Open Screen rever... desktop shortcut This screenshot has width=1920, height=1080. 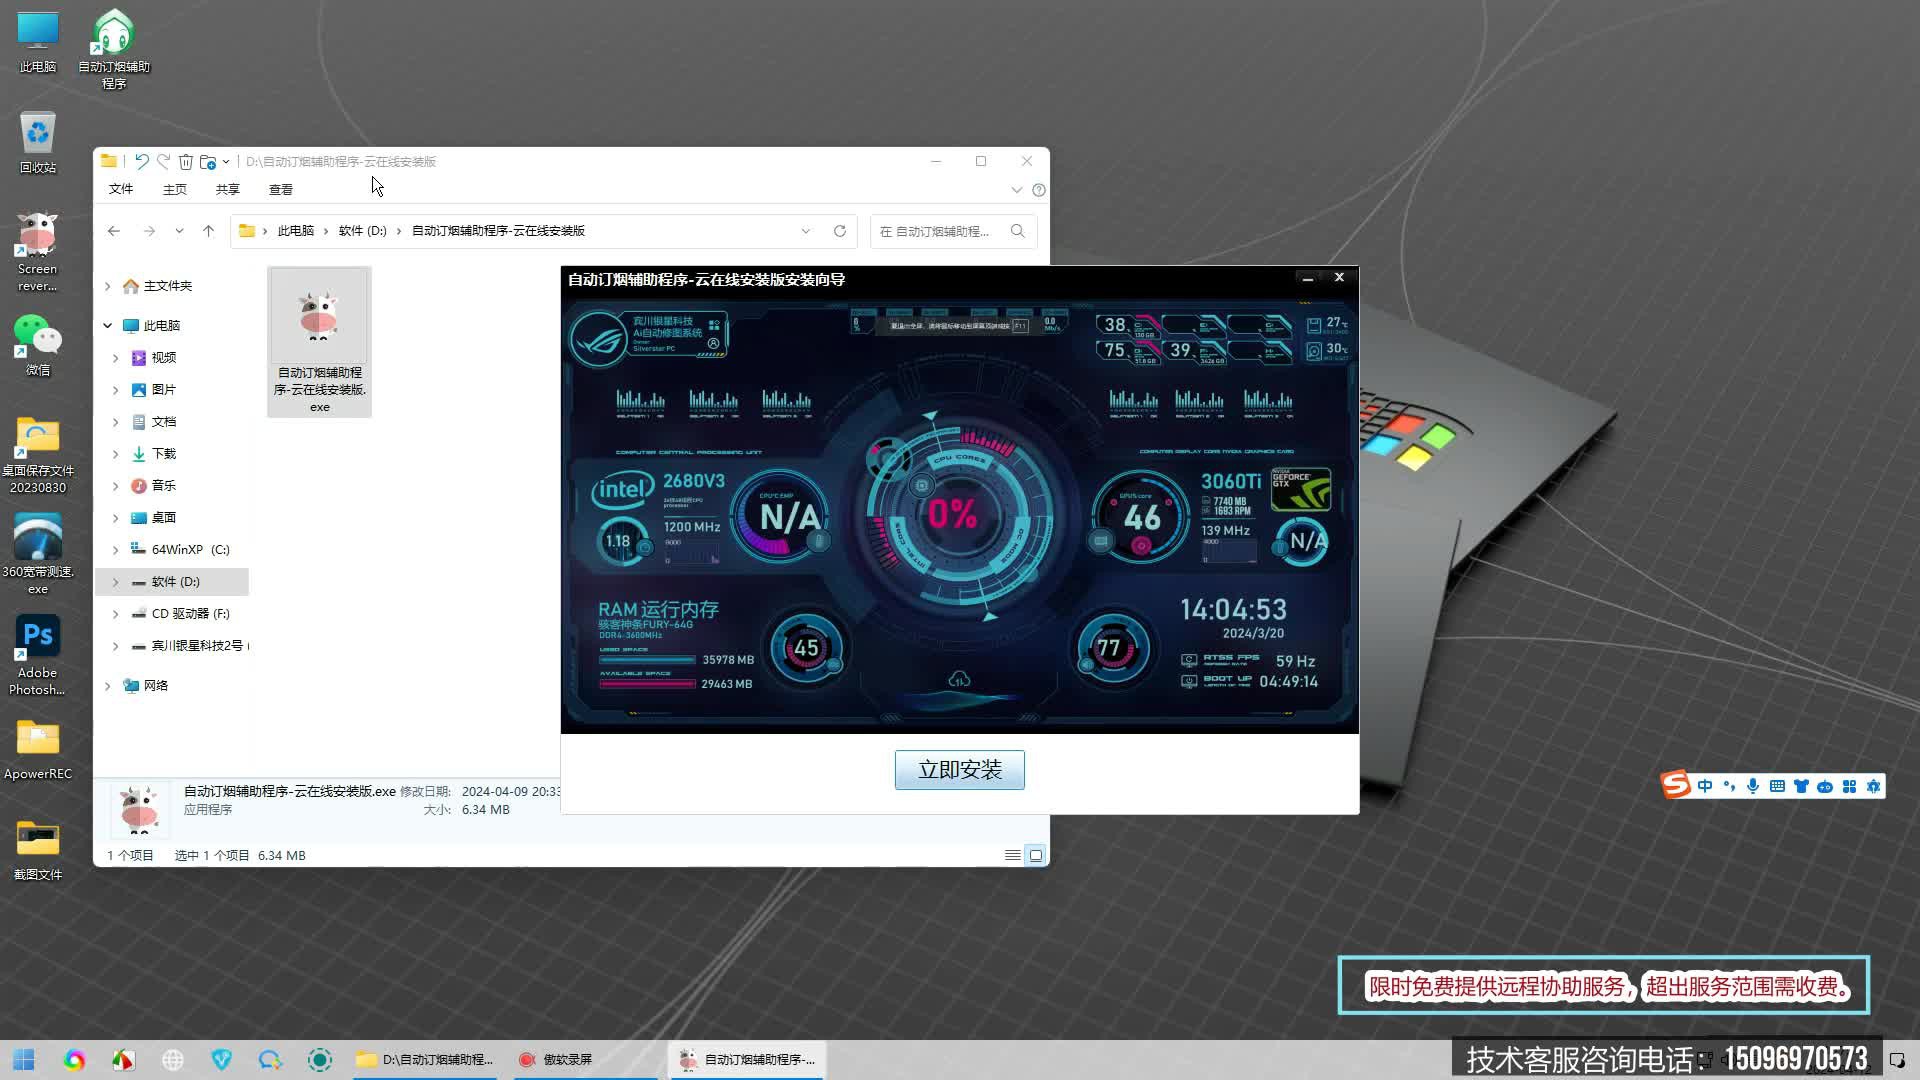(38, 252)
